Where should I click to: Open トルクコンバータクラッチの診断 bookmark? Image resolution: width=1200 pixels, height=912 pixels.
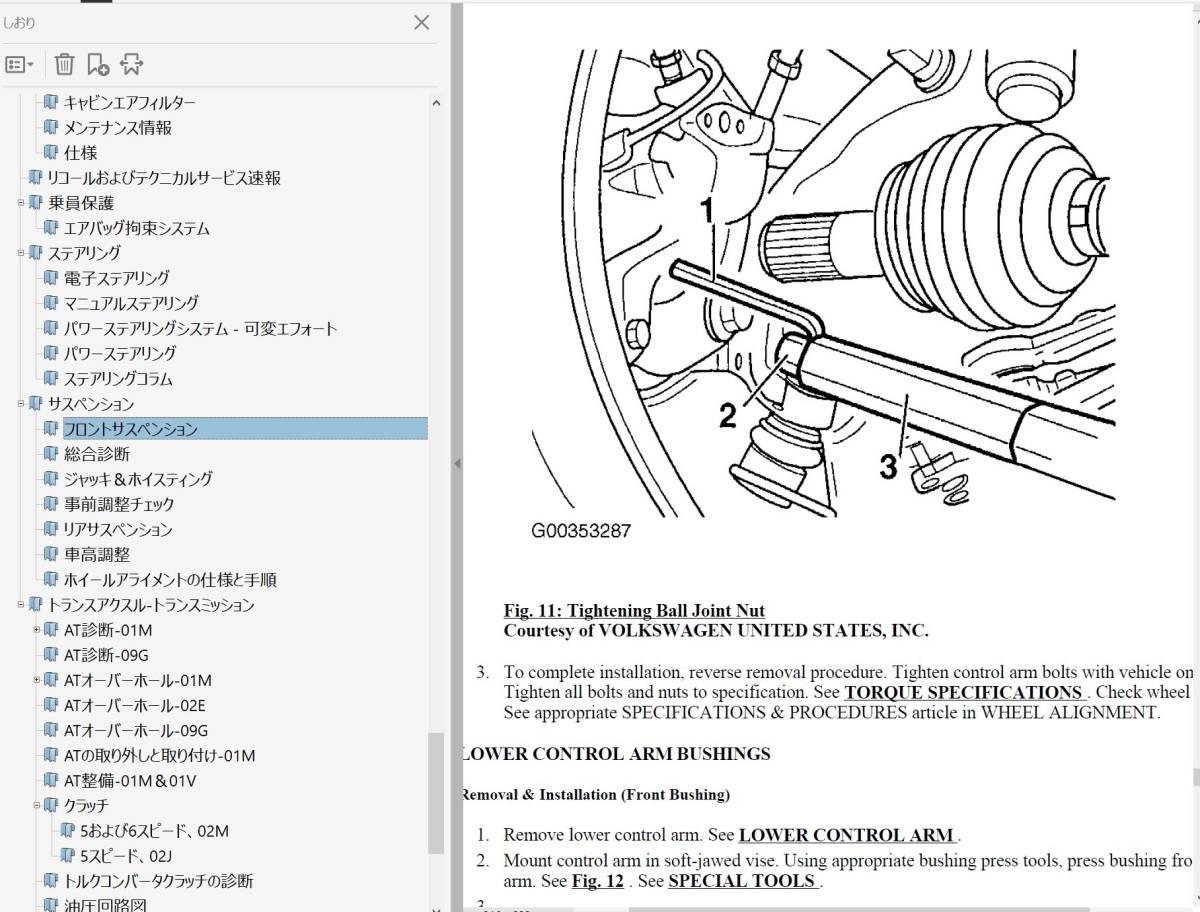tap(159, 881)
